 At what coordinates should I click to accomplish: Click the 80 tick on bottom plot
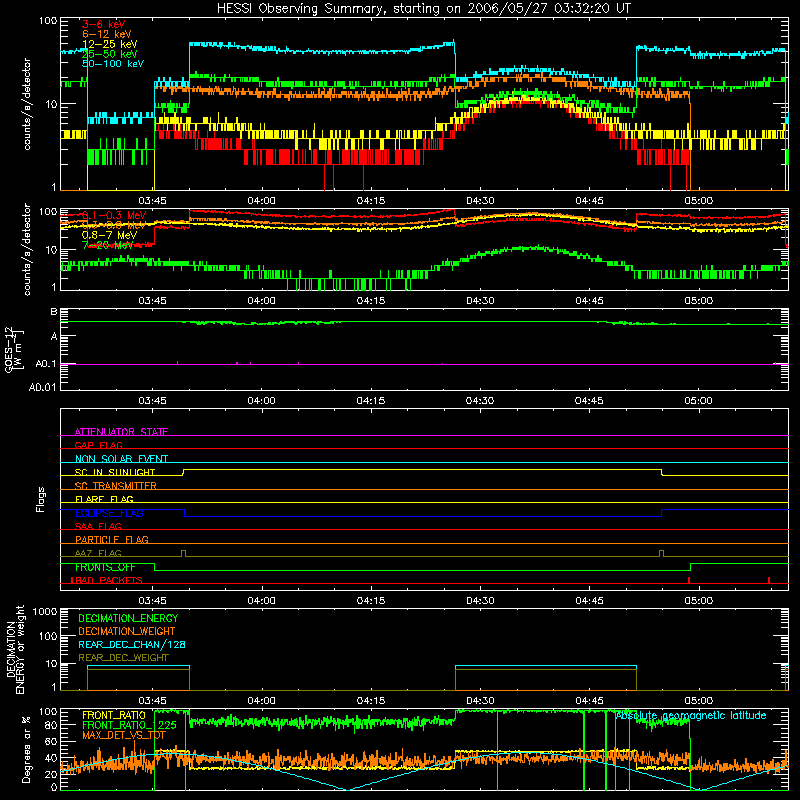51,725
